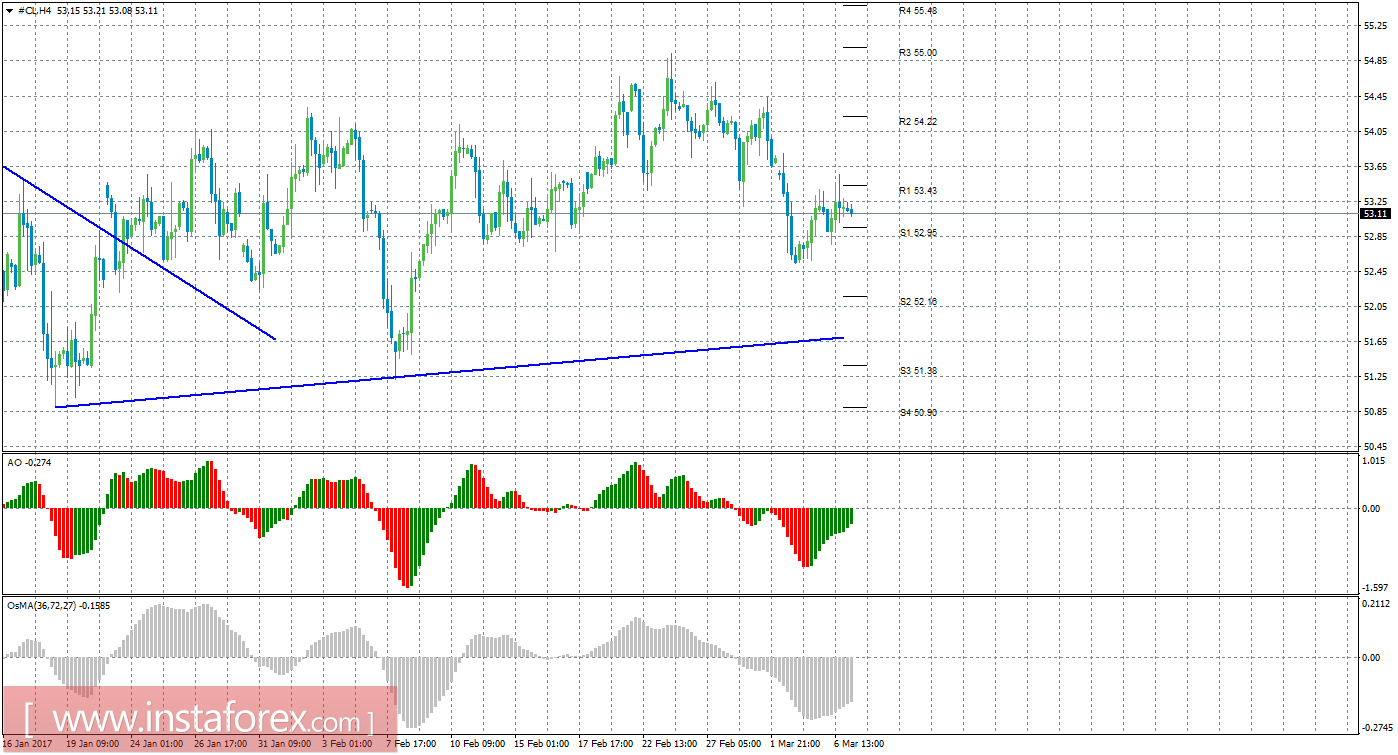The width and height of the screenshot is (1398, 755).
Task: Click the 27 Feb 05:00 time label
Action: [733, 744]
